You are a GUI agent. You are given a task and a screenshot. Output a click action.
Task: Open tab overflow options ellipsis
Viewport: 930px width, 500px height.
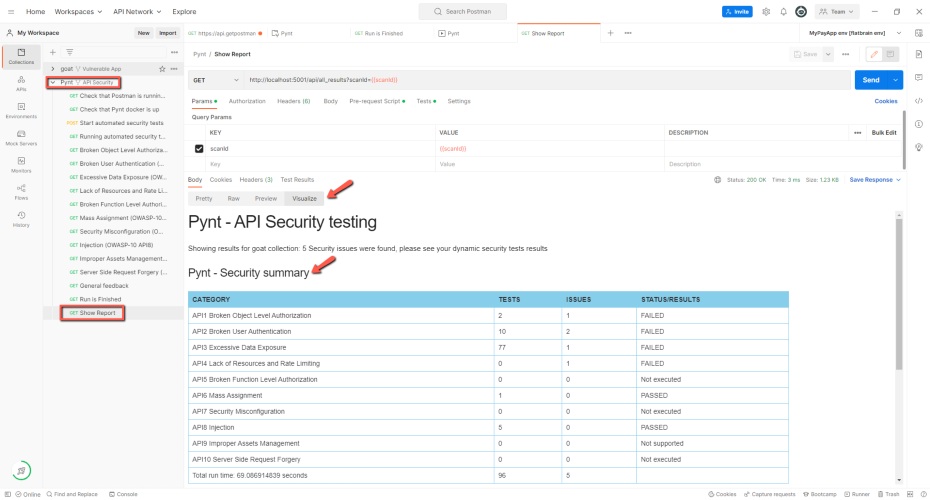628,33
